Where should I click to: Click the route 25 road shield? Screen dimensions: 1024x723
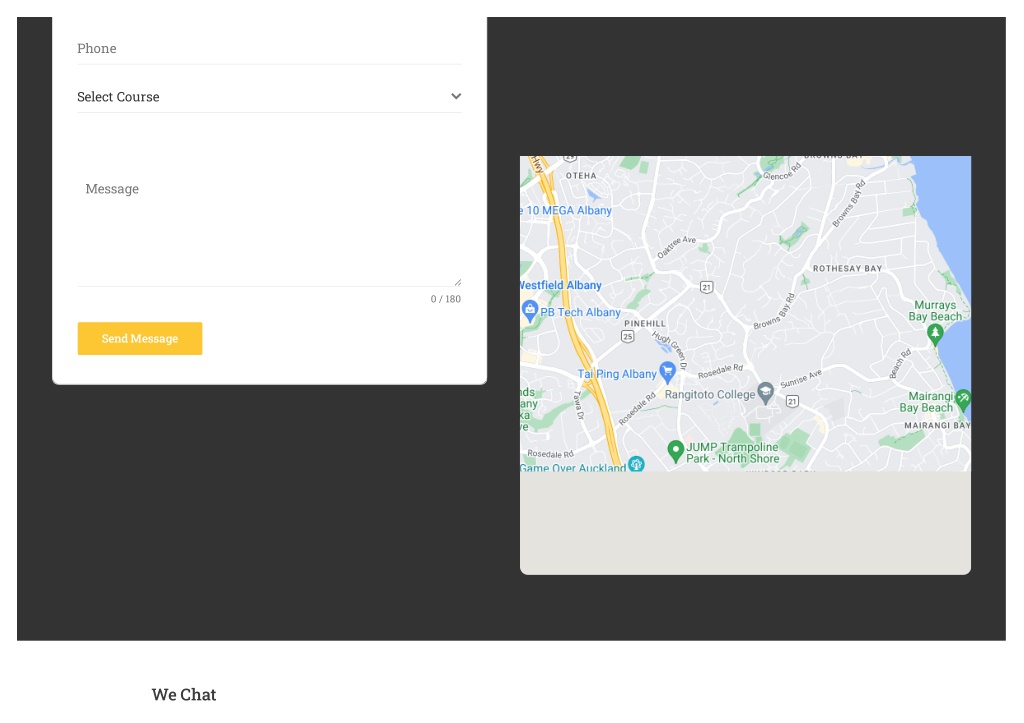click(628, 336)
